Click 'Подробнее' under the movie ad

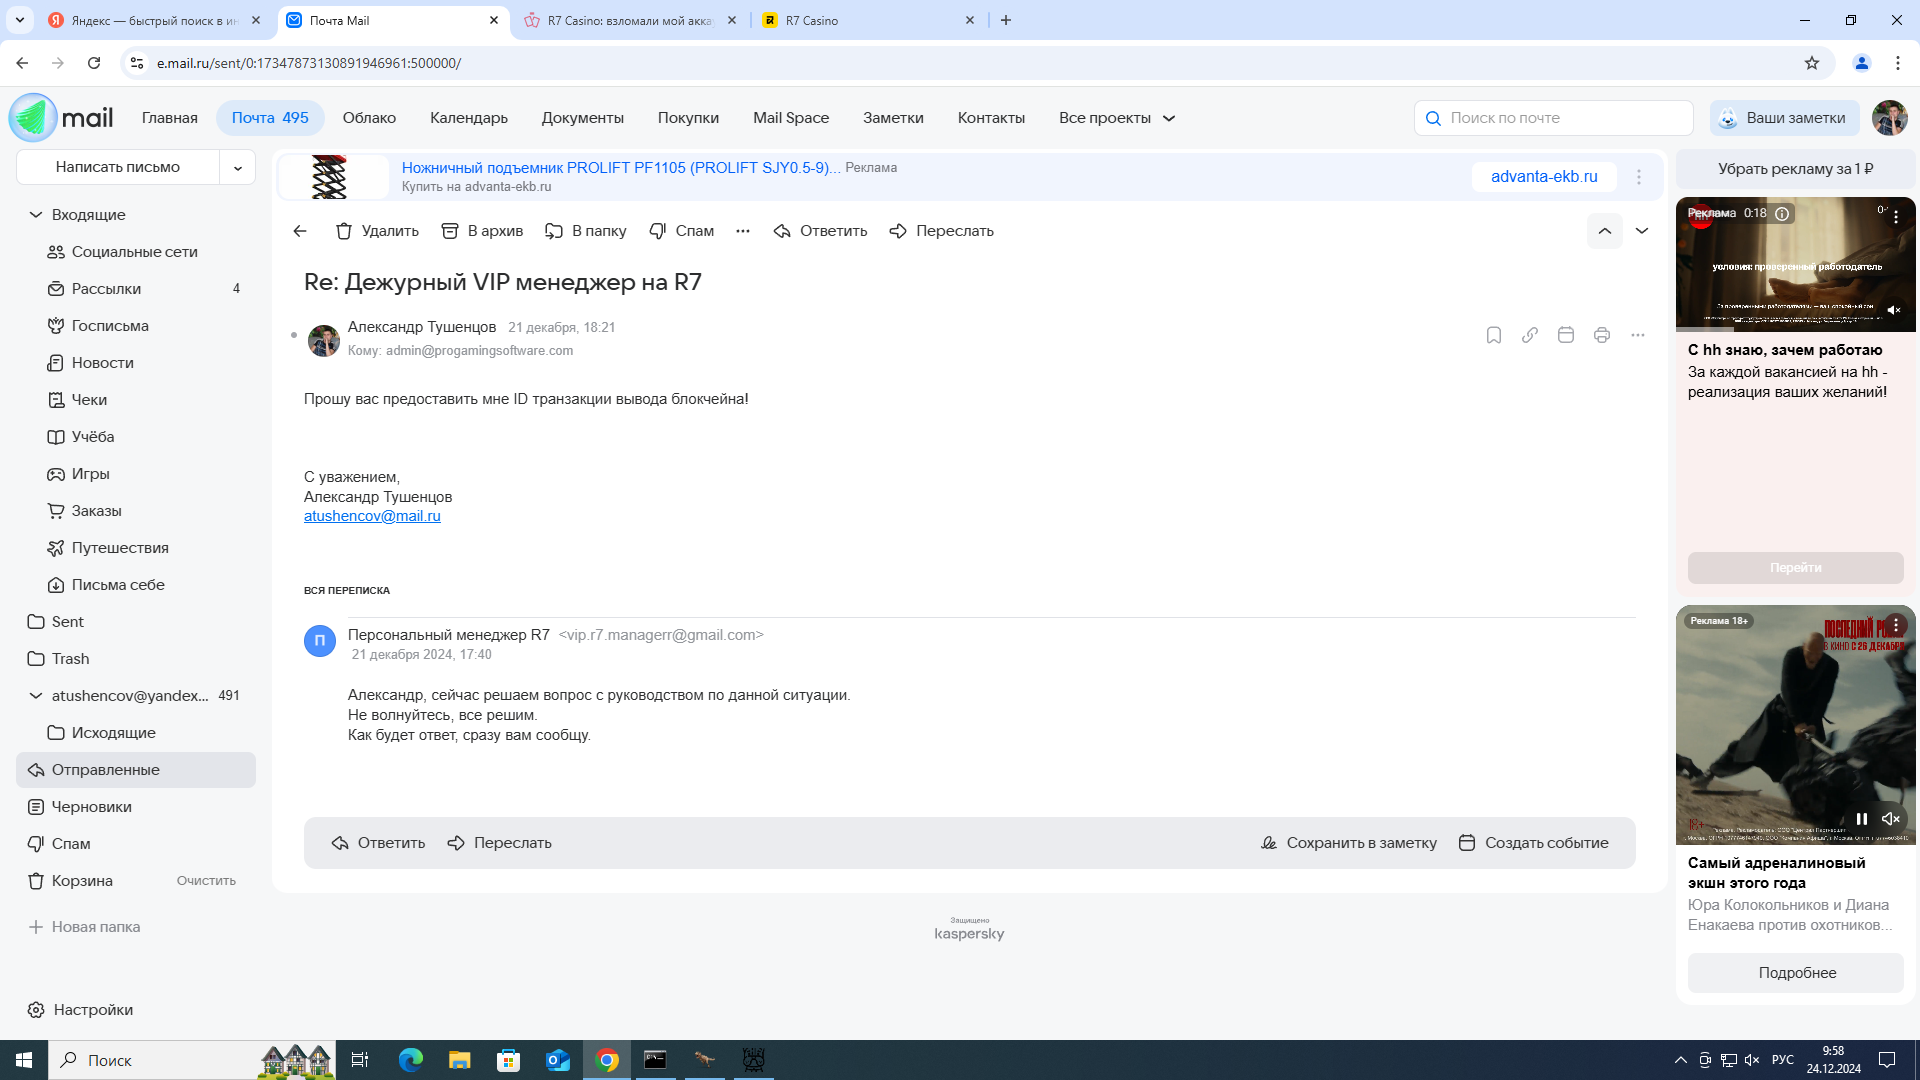[x=1796, y=973]
